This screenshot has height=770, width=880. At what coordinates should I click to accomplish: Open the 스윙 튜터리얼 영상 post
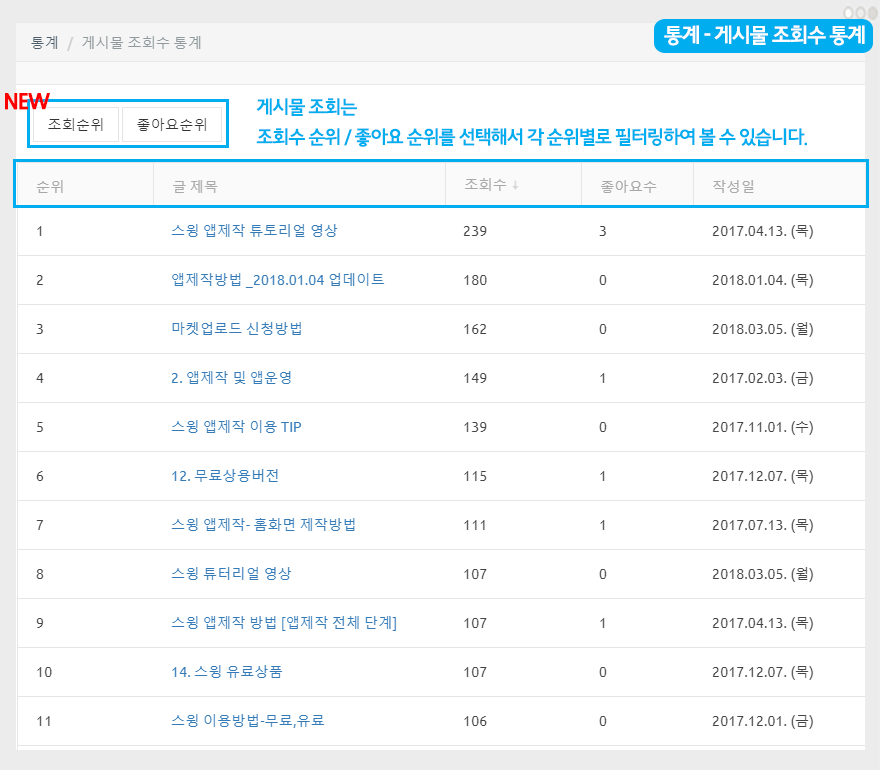click(231, 574)
